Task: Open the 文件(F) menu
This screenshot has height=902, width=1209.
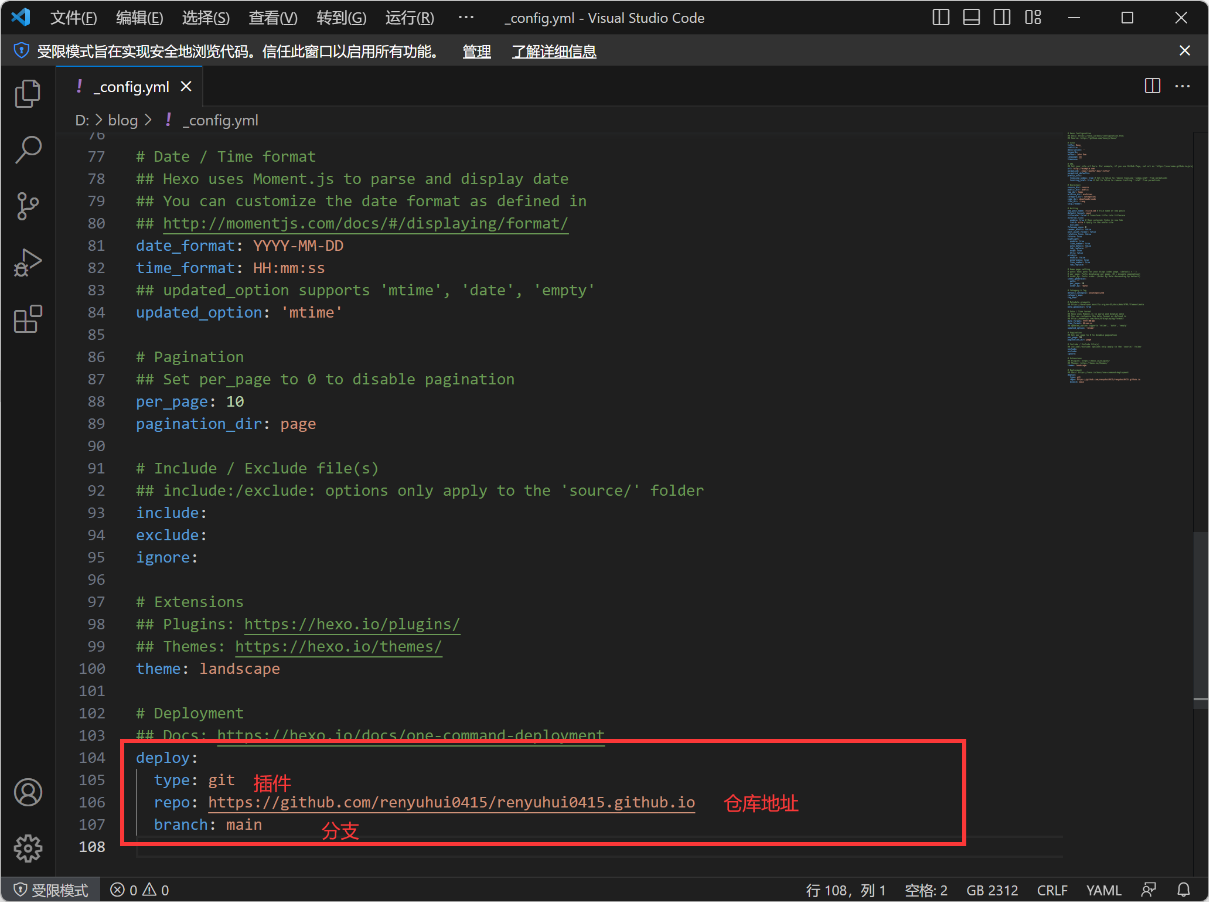Action: (x=74, y=18)
